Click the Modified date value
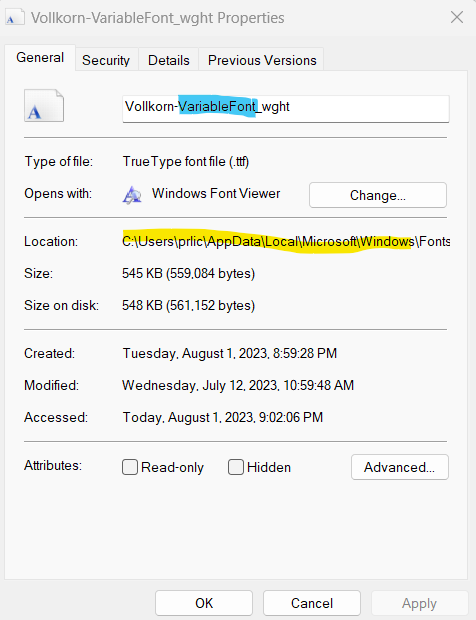This screenshot has width=476, height=620. pos(238,385)
